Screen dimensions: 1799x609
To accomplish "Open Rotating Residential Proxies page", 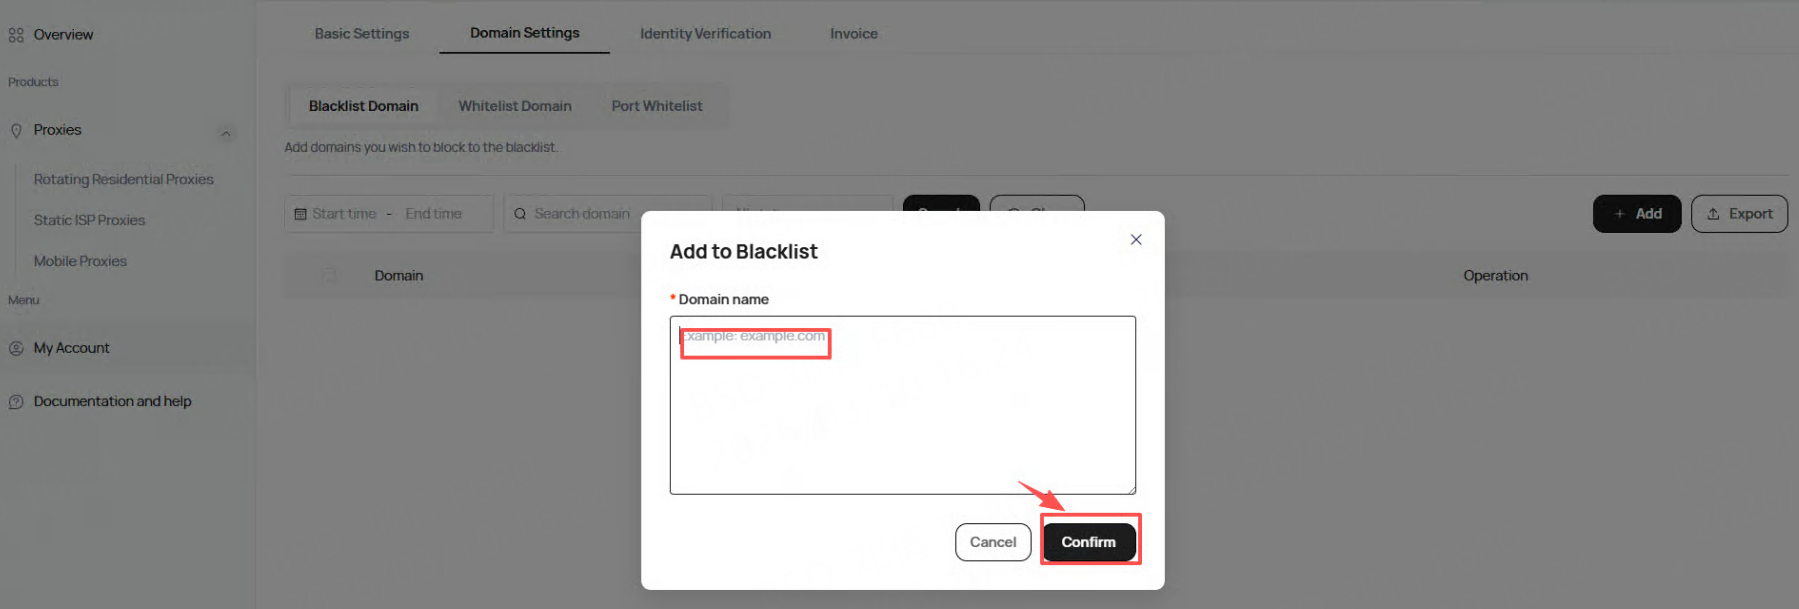I will (x=123, y=180).
